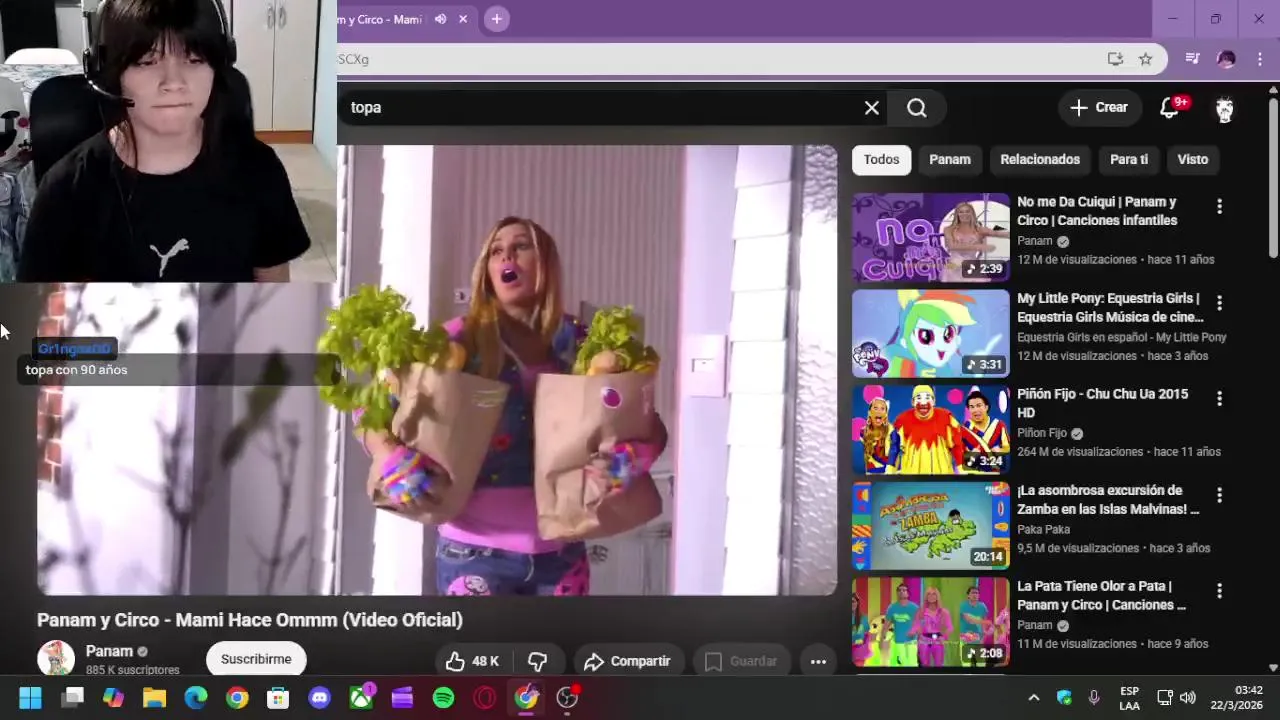Open Spotify from taskbar
Screen dimensions: 1280x720
(x=443, y=697)
